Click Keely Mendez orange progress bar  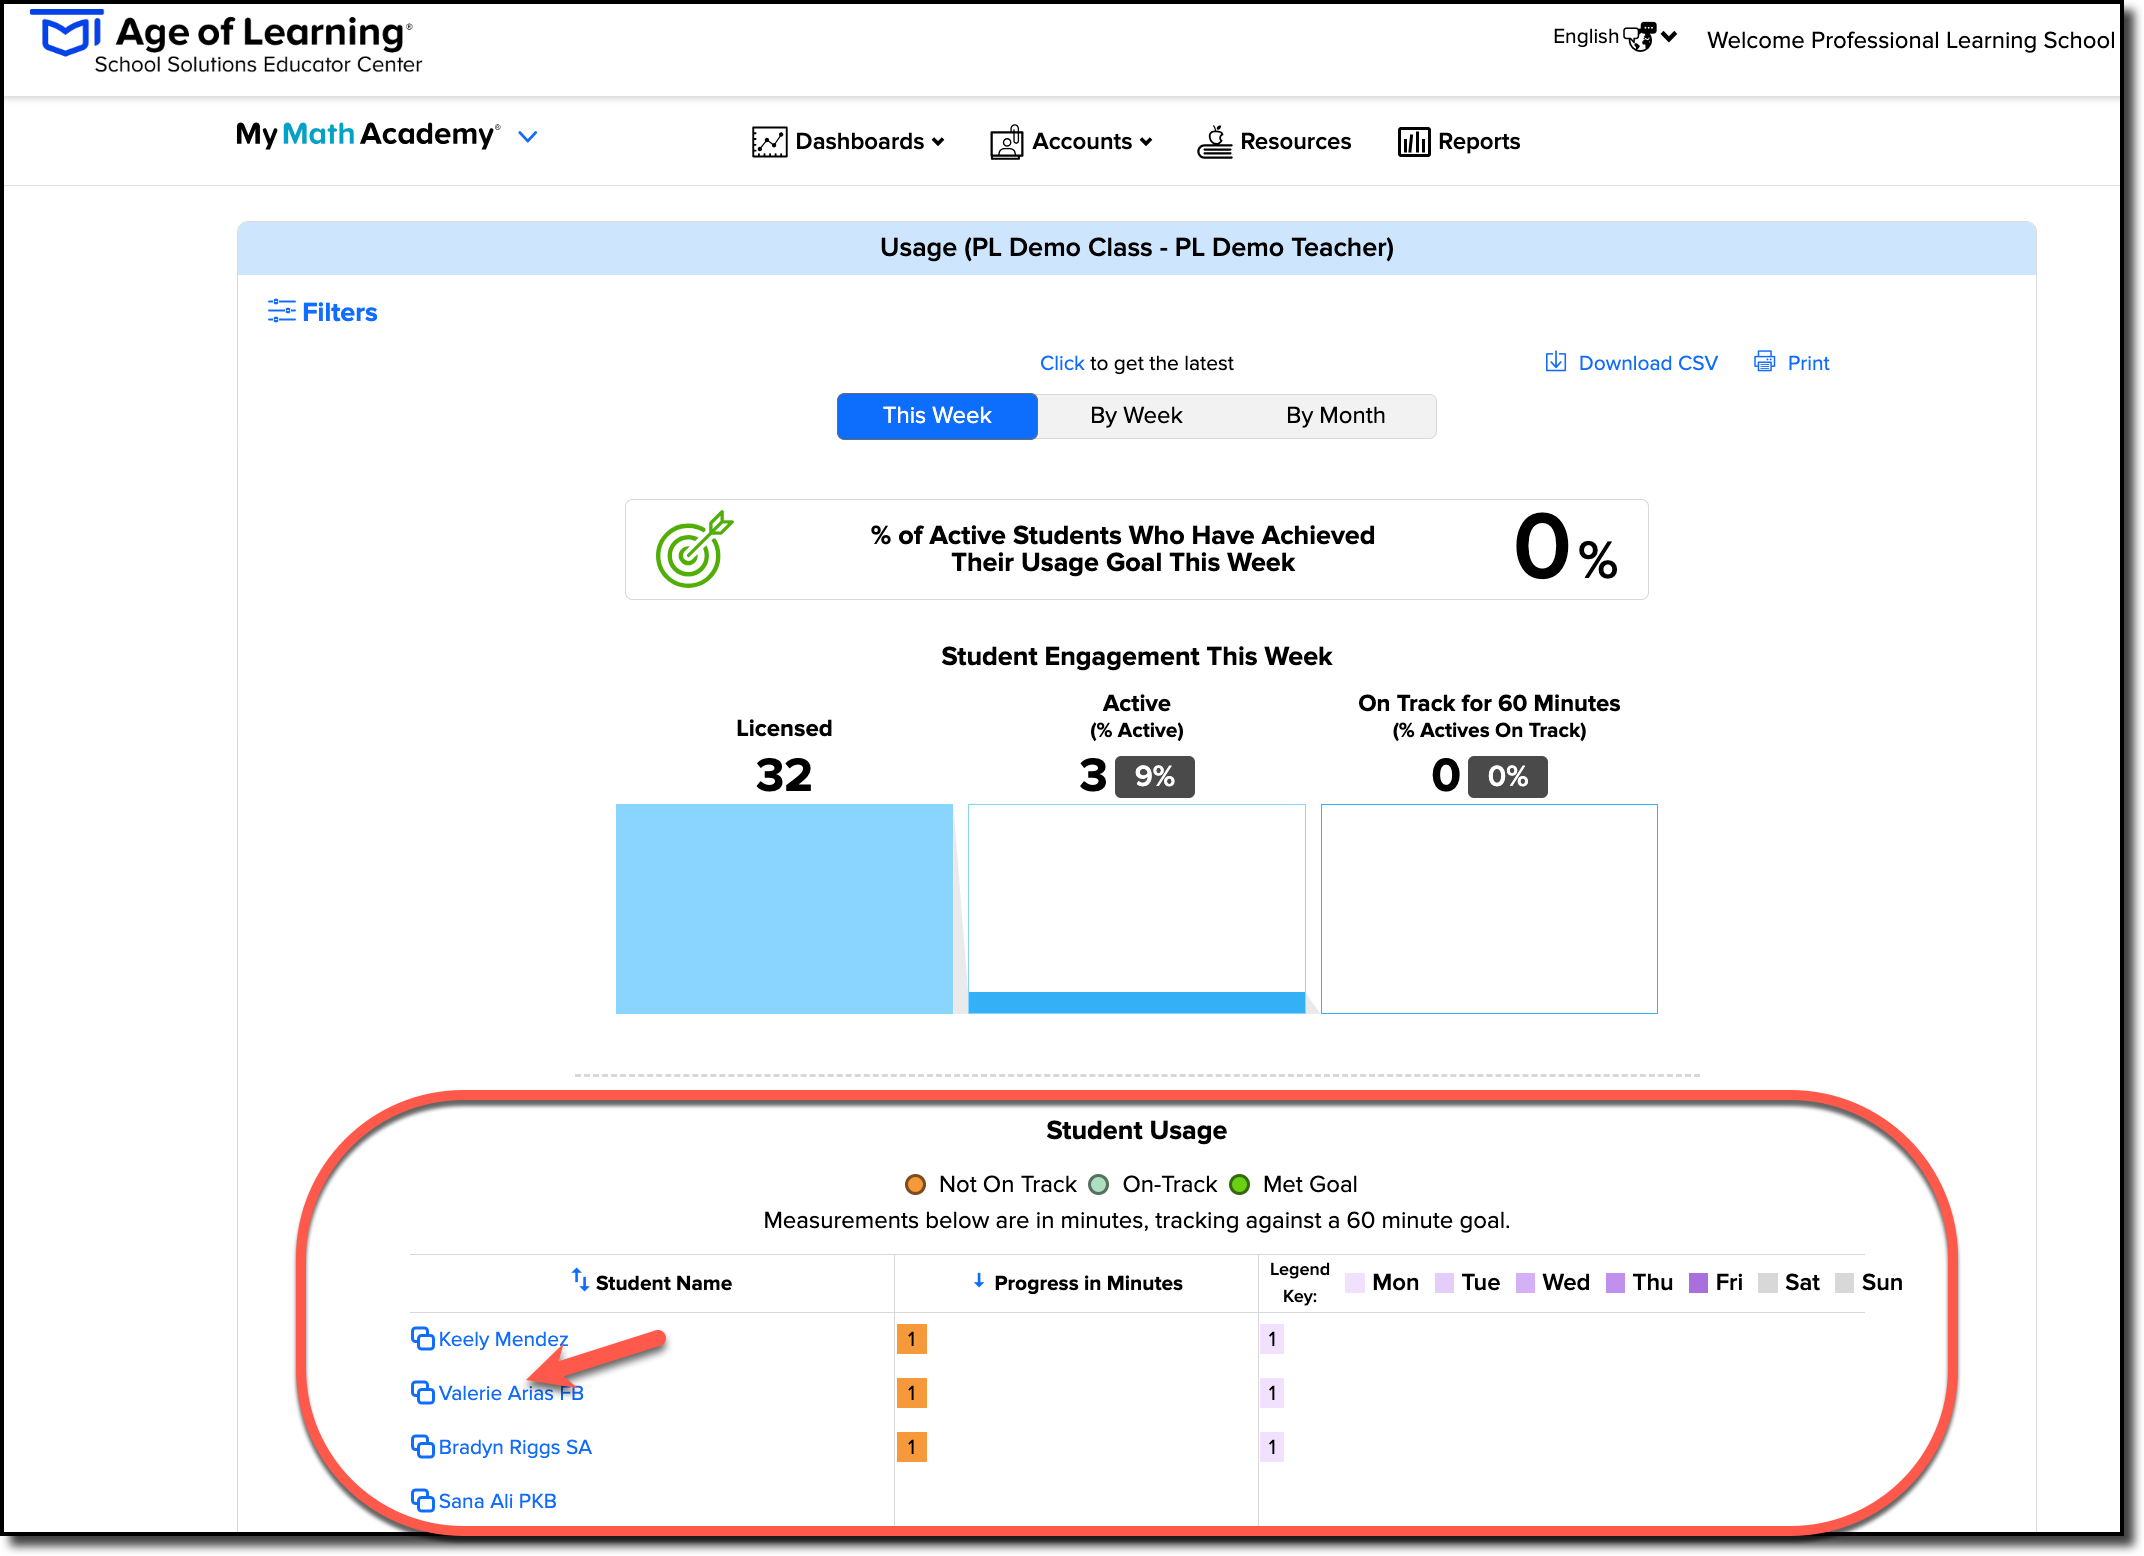coord(912,1339)
